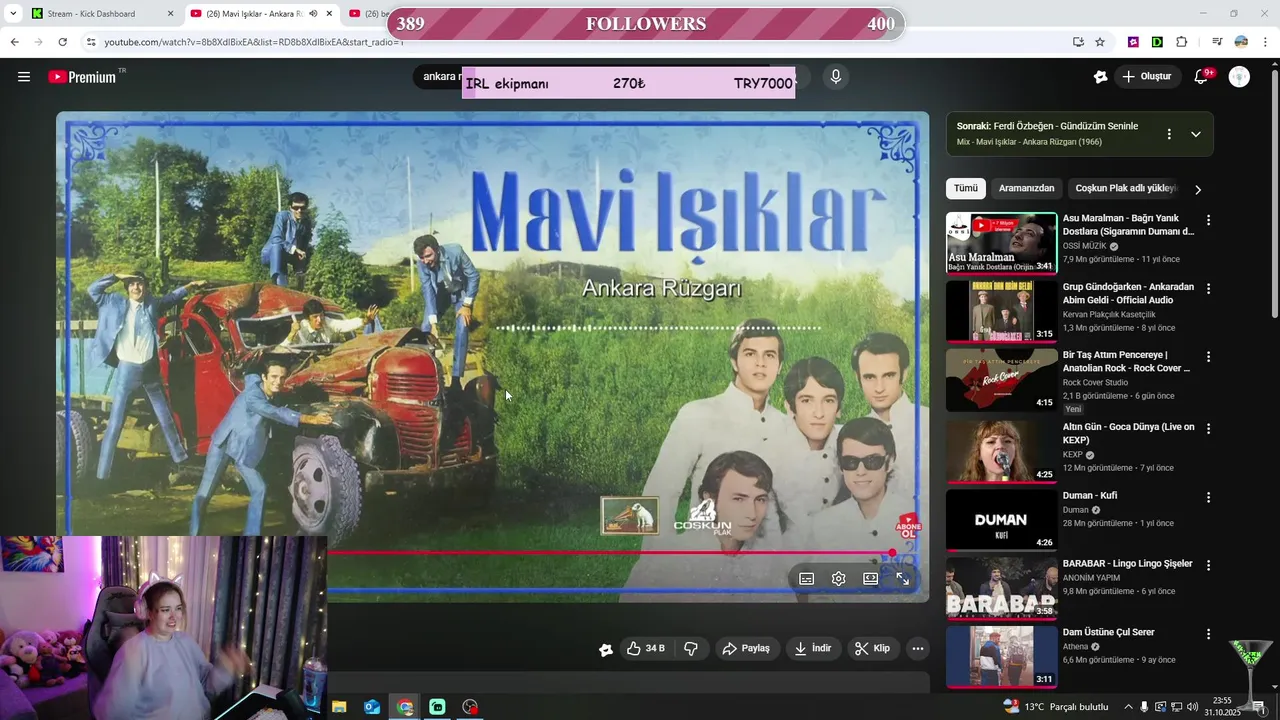
Task: Open options for Bir Taş Attım Pencereye
Action: coord(1208,356)
